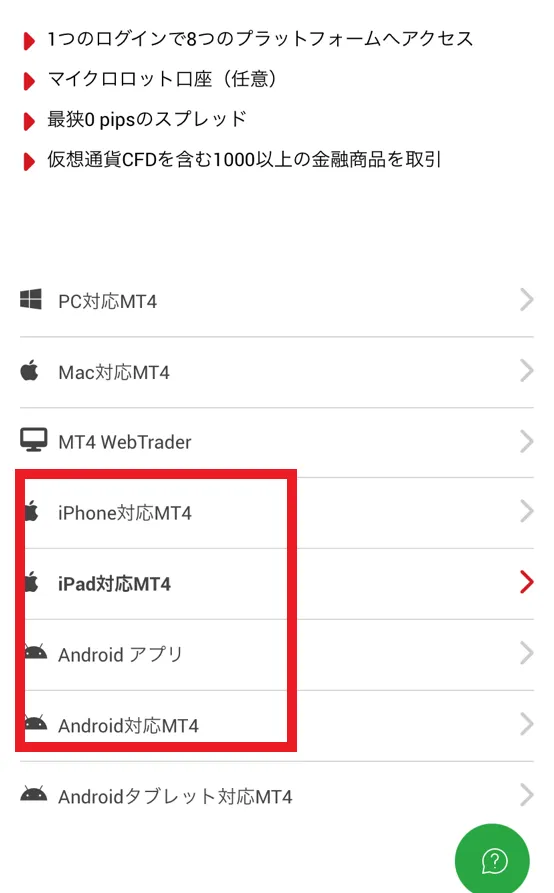The height and width of the screenshot is (893, 554).
Task: Click the Android icon for Androidタブレット対応MT4
Action: 34,793
